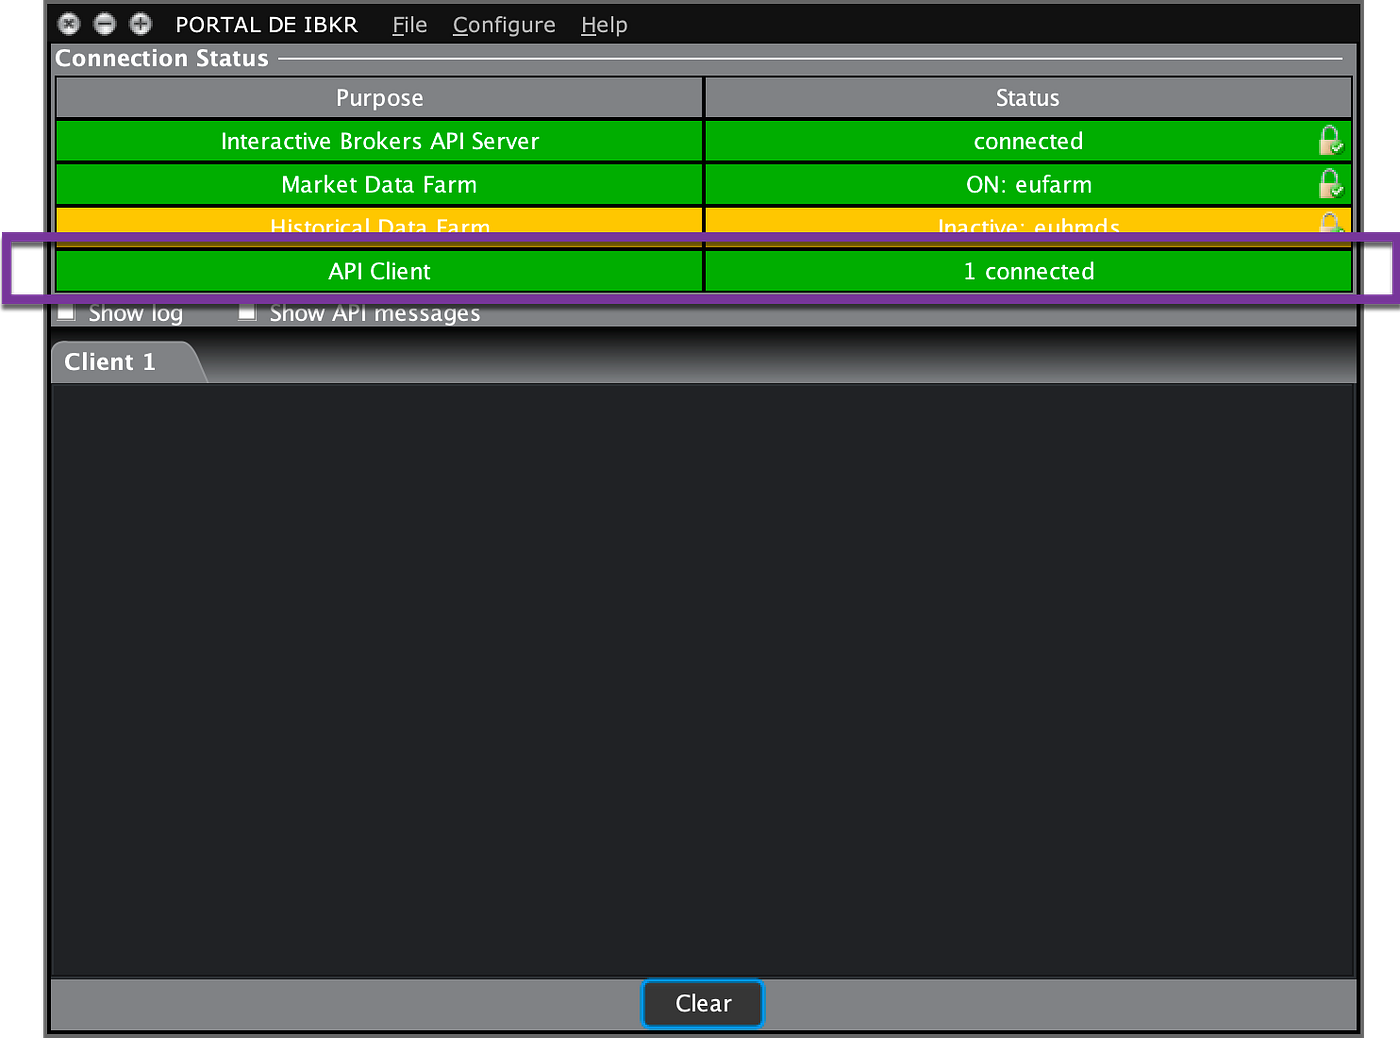Viewport: 1400px width, 1038px height.
Task: Open the Help menu
Action: click(x=604, y=25)
